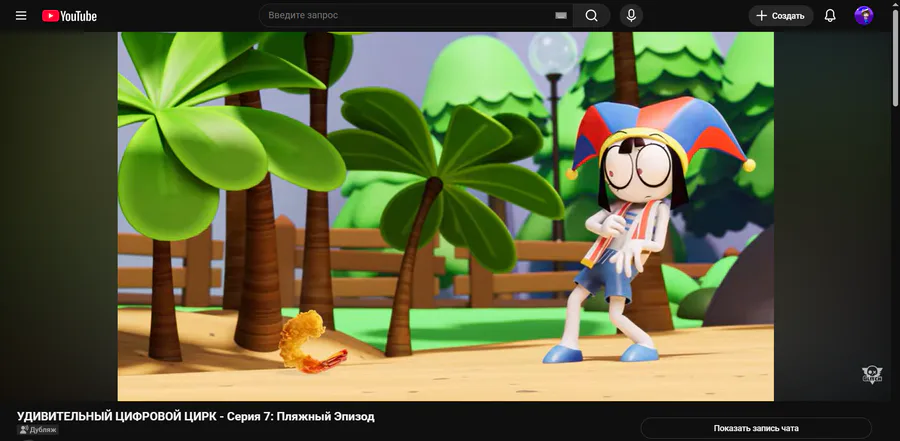Open the hamburger guide menu

click(21, 16)
